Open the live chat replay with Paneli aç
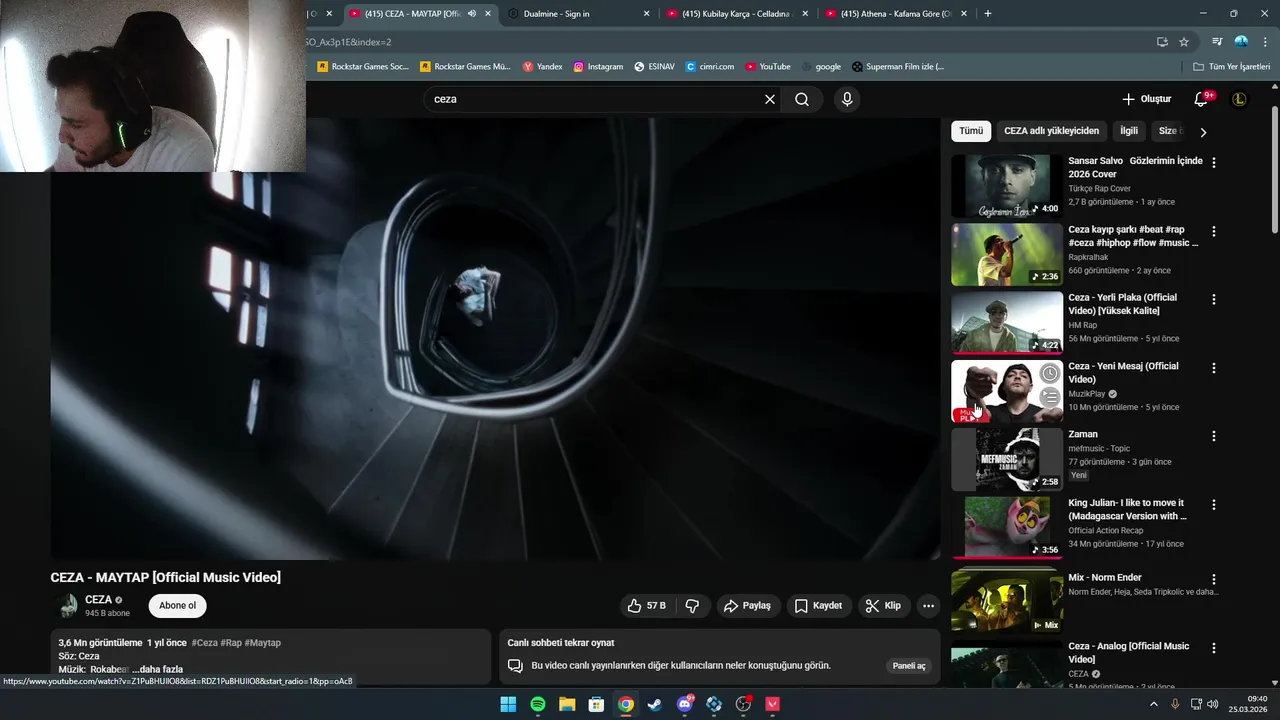Screen dimensions: 1280x720 (909, 666)
